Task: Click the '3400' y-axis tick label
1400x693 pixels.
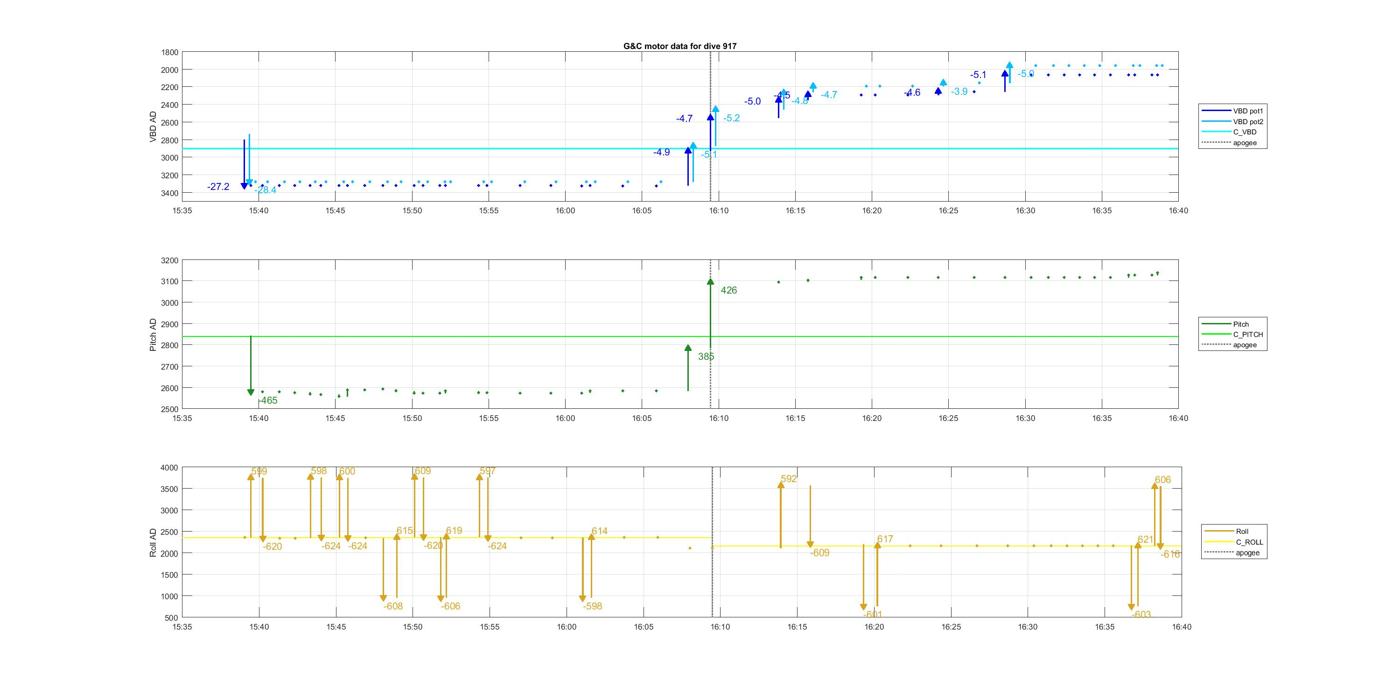Action: pyautogui.click(x=170, y=193)
